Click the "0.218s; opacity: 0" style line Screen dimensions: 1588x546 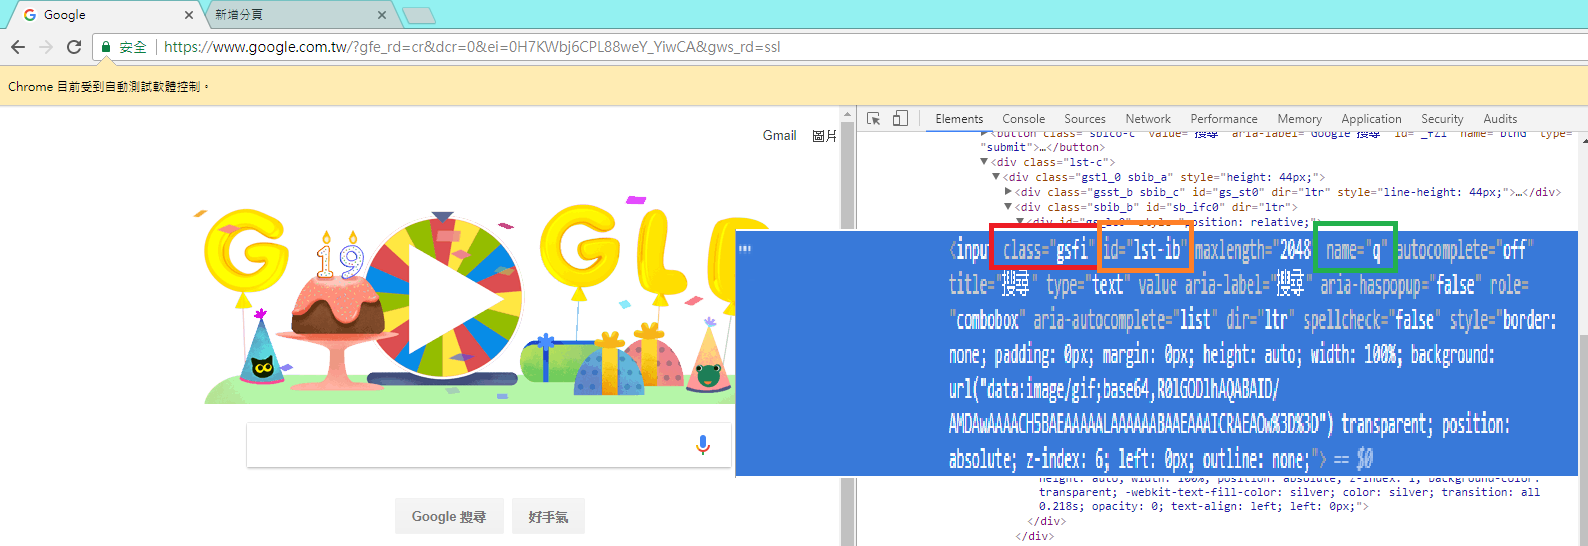1203,506
